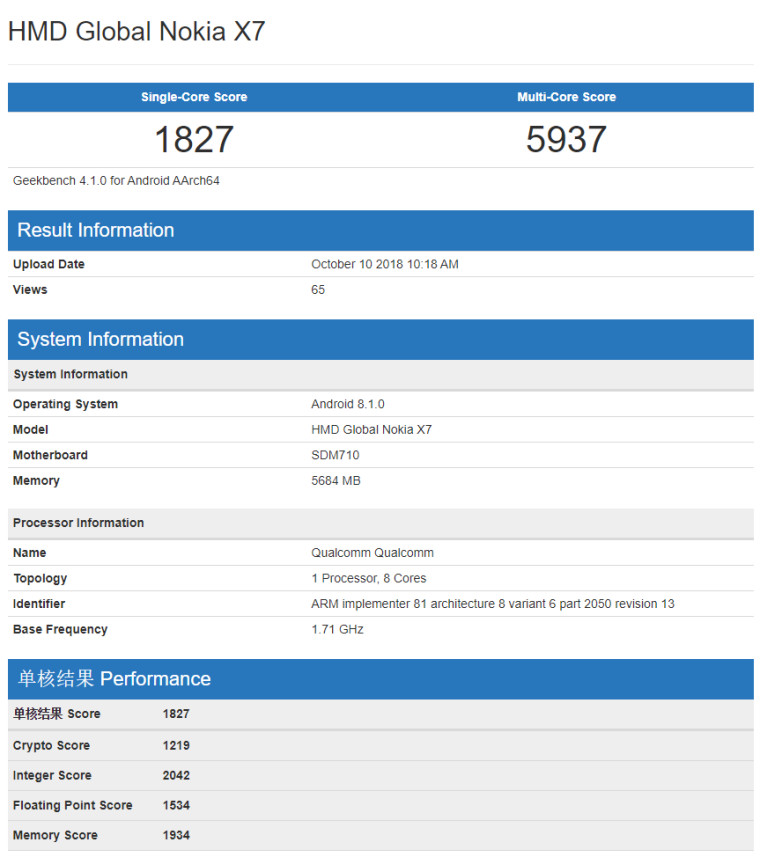Select the Multi-Core Score header
This screenshot has height=857, width=760.
pos(567,97)
